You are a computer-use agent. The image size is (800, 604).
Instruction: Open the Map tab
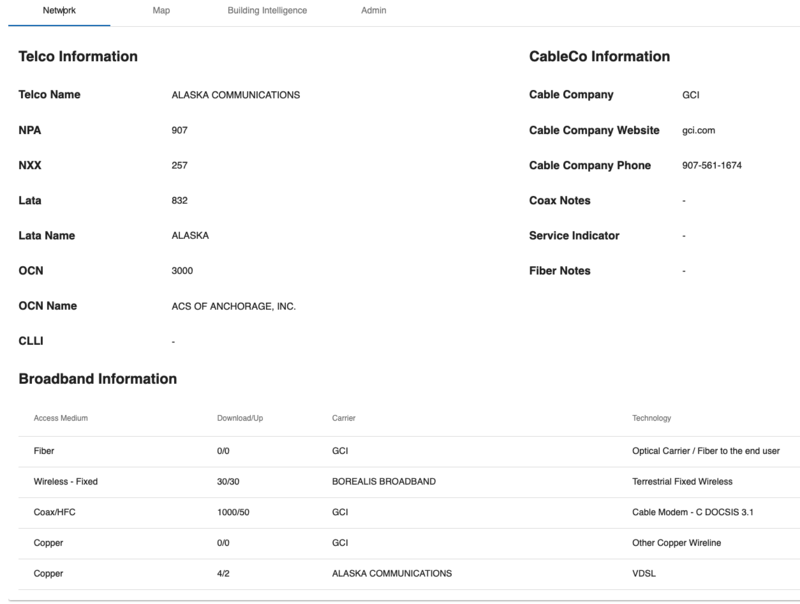point(161,11)
